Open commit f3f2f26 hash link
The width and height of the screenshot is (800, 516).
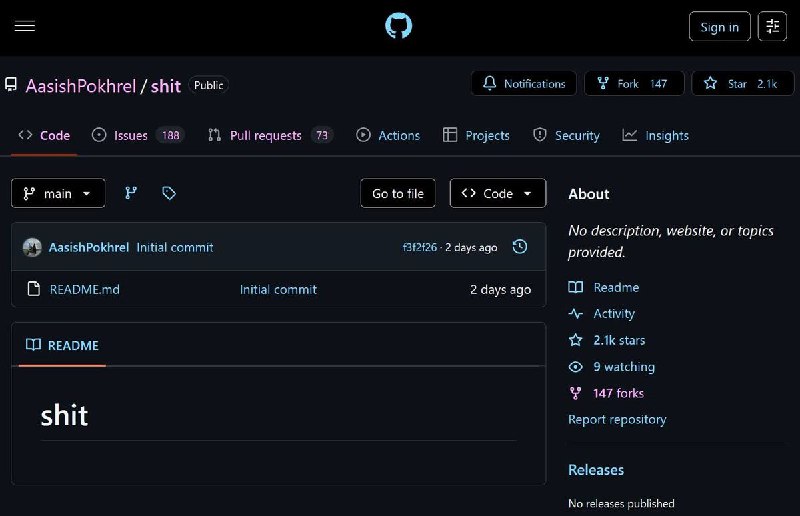point(419,248)
